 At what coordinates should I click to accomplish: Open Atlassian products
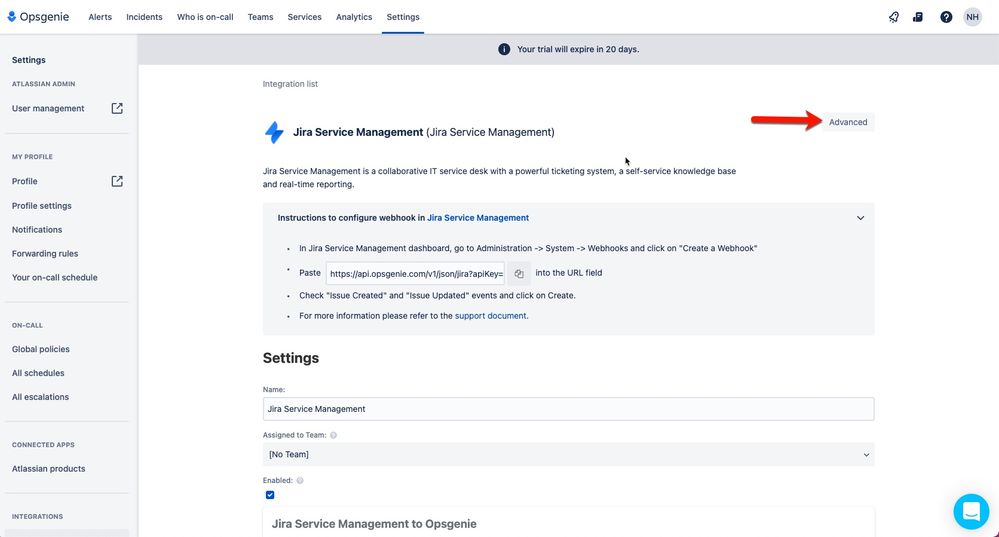[48, 469]
